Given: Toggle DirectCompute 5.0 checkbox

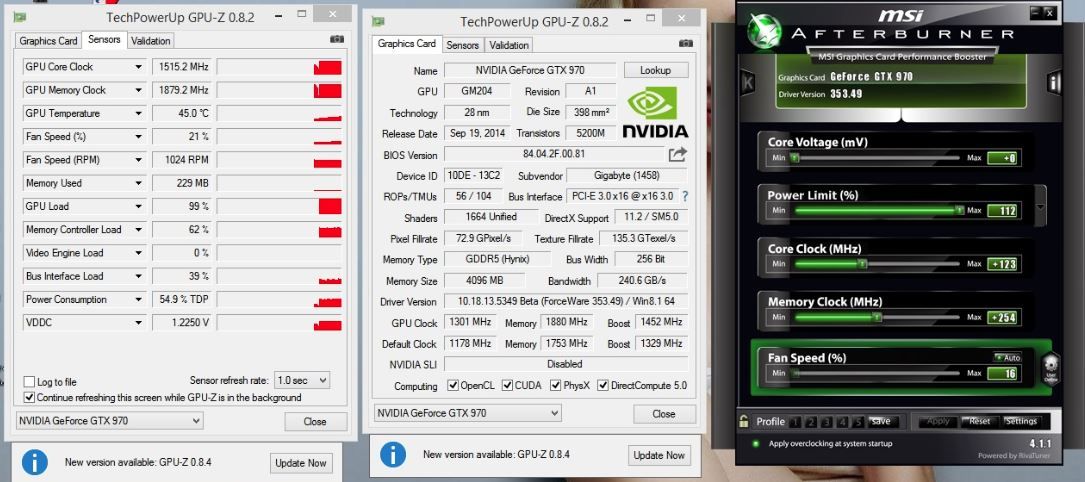Looking at the screenshot, I should point(603,385).
